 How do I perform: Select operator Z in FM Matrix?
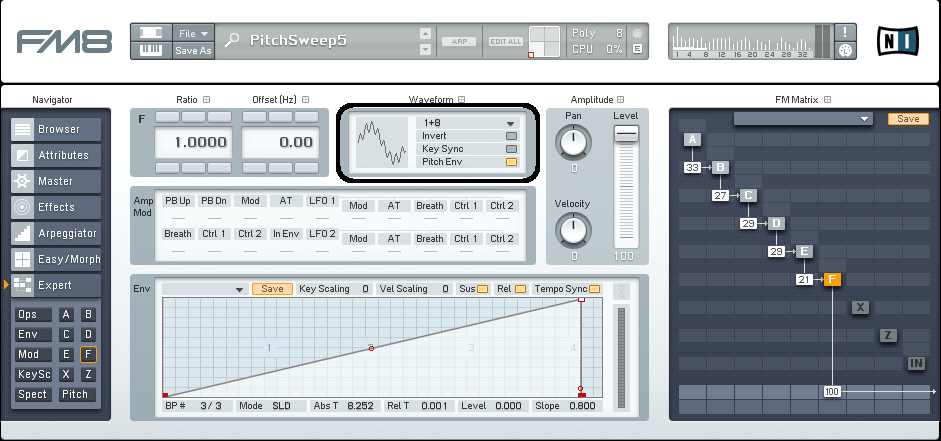pyautogui.click(x=888, y=335)
